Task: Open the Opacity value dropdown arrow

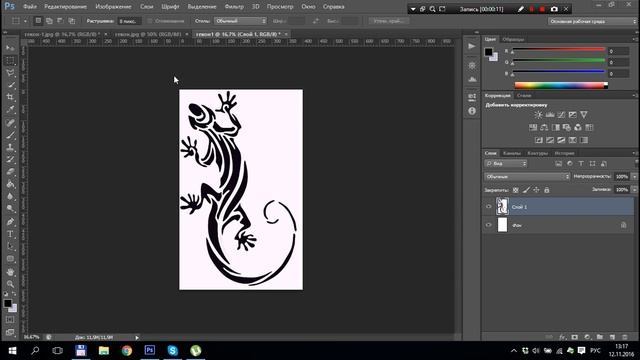Action: click(x=634, y=177)
